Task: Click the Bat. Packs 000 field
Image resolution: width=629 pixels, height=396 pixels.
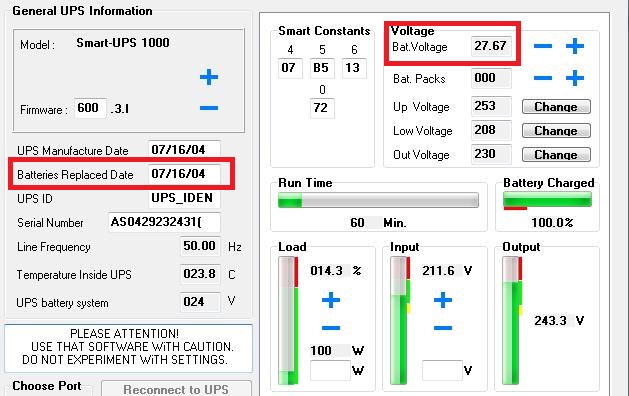Action: (491, 78)
